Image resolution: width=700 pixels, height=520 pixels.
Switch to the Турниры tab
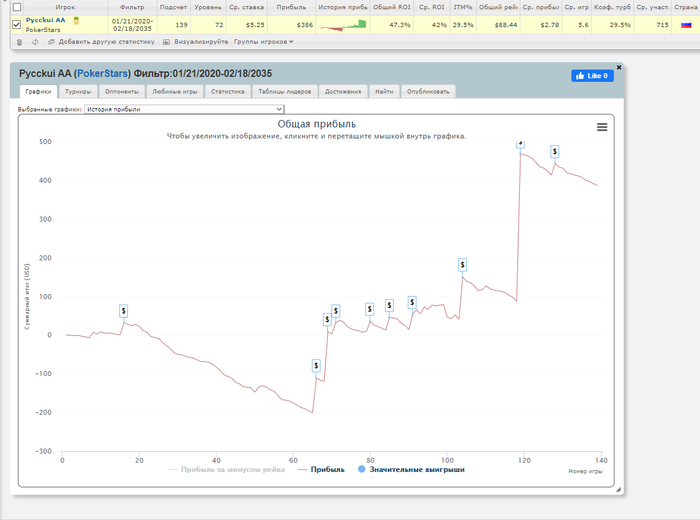[x=78, y=92]
